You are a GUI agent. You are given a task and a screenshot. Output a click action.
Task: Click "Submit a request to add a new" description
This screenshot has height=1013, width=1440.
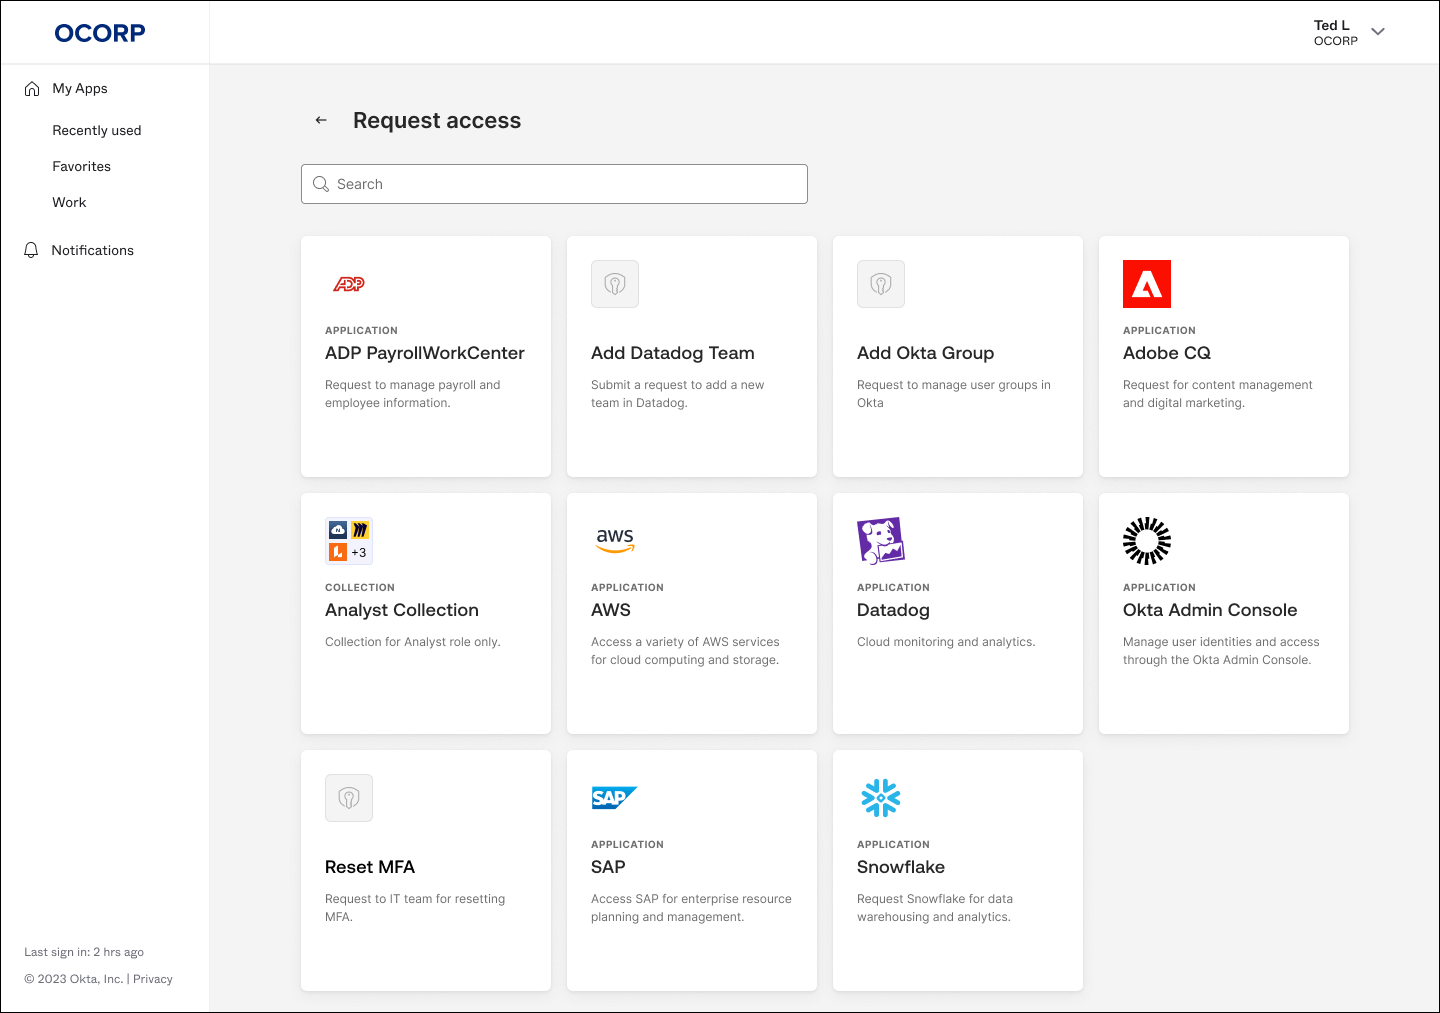click(x=677, y=394)
